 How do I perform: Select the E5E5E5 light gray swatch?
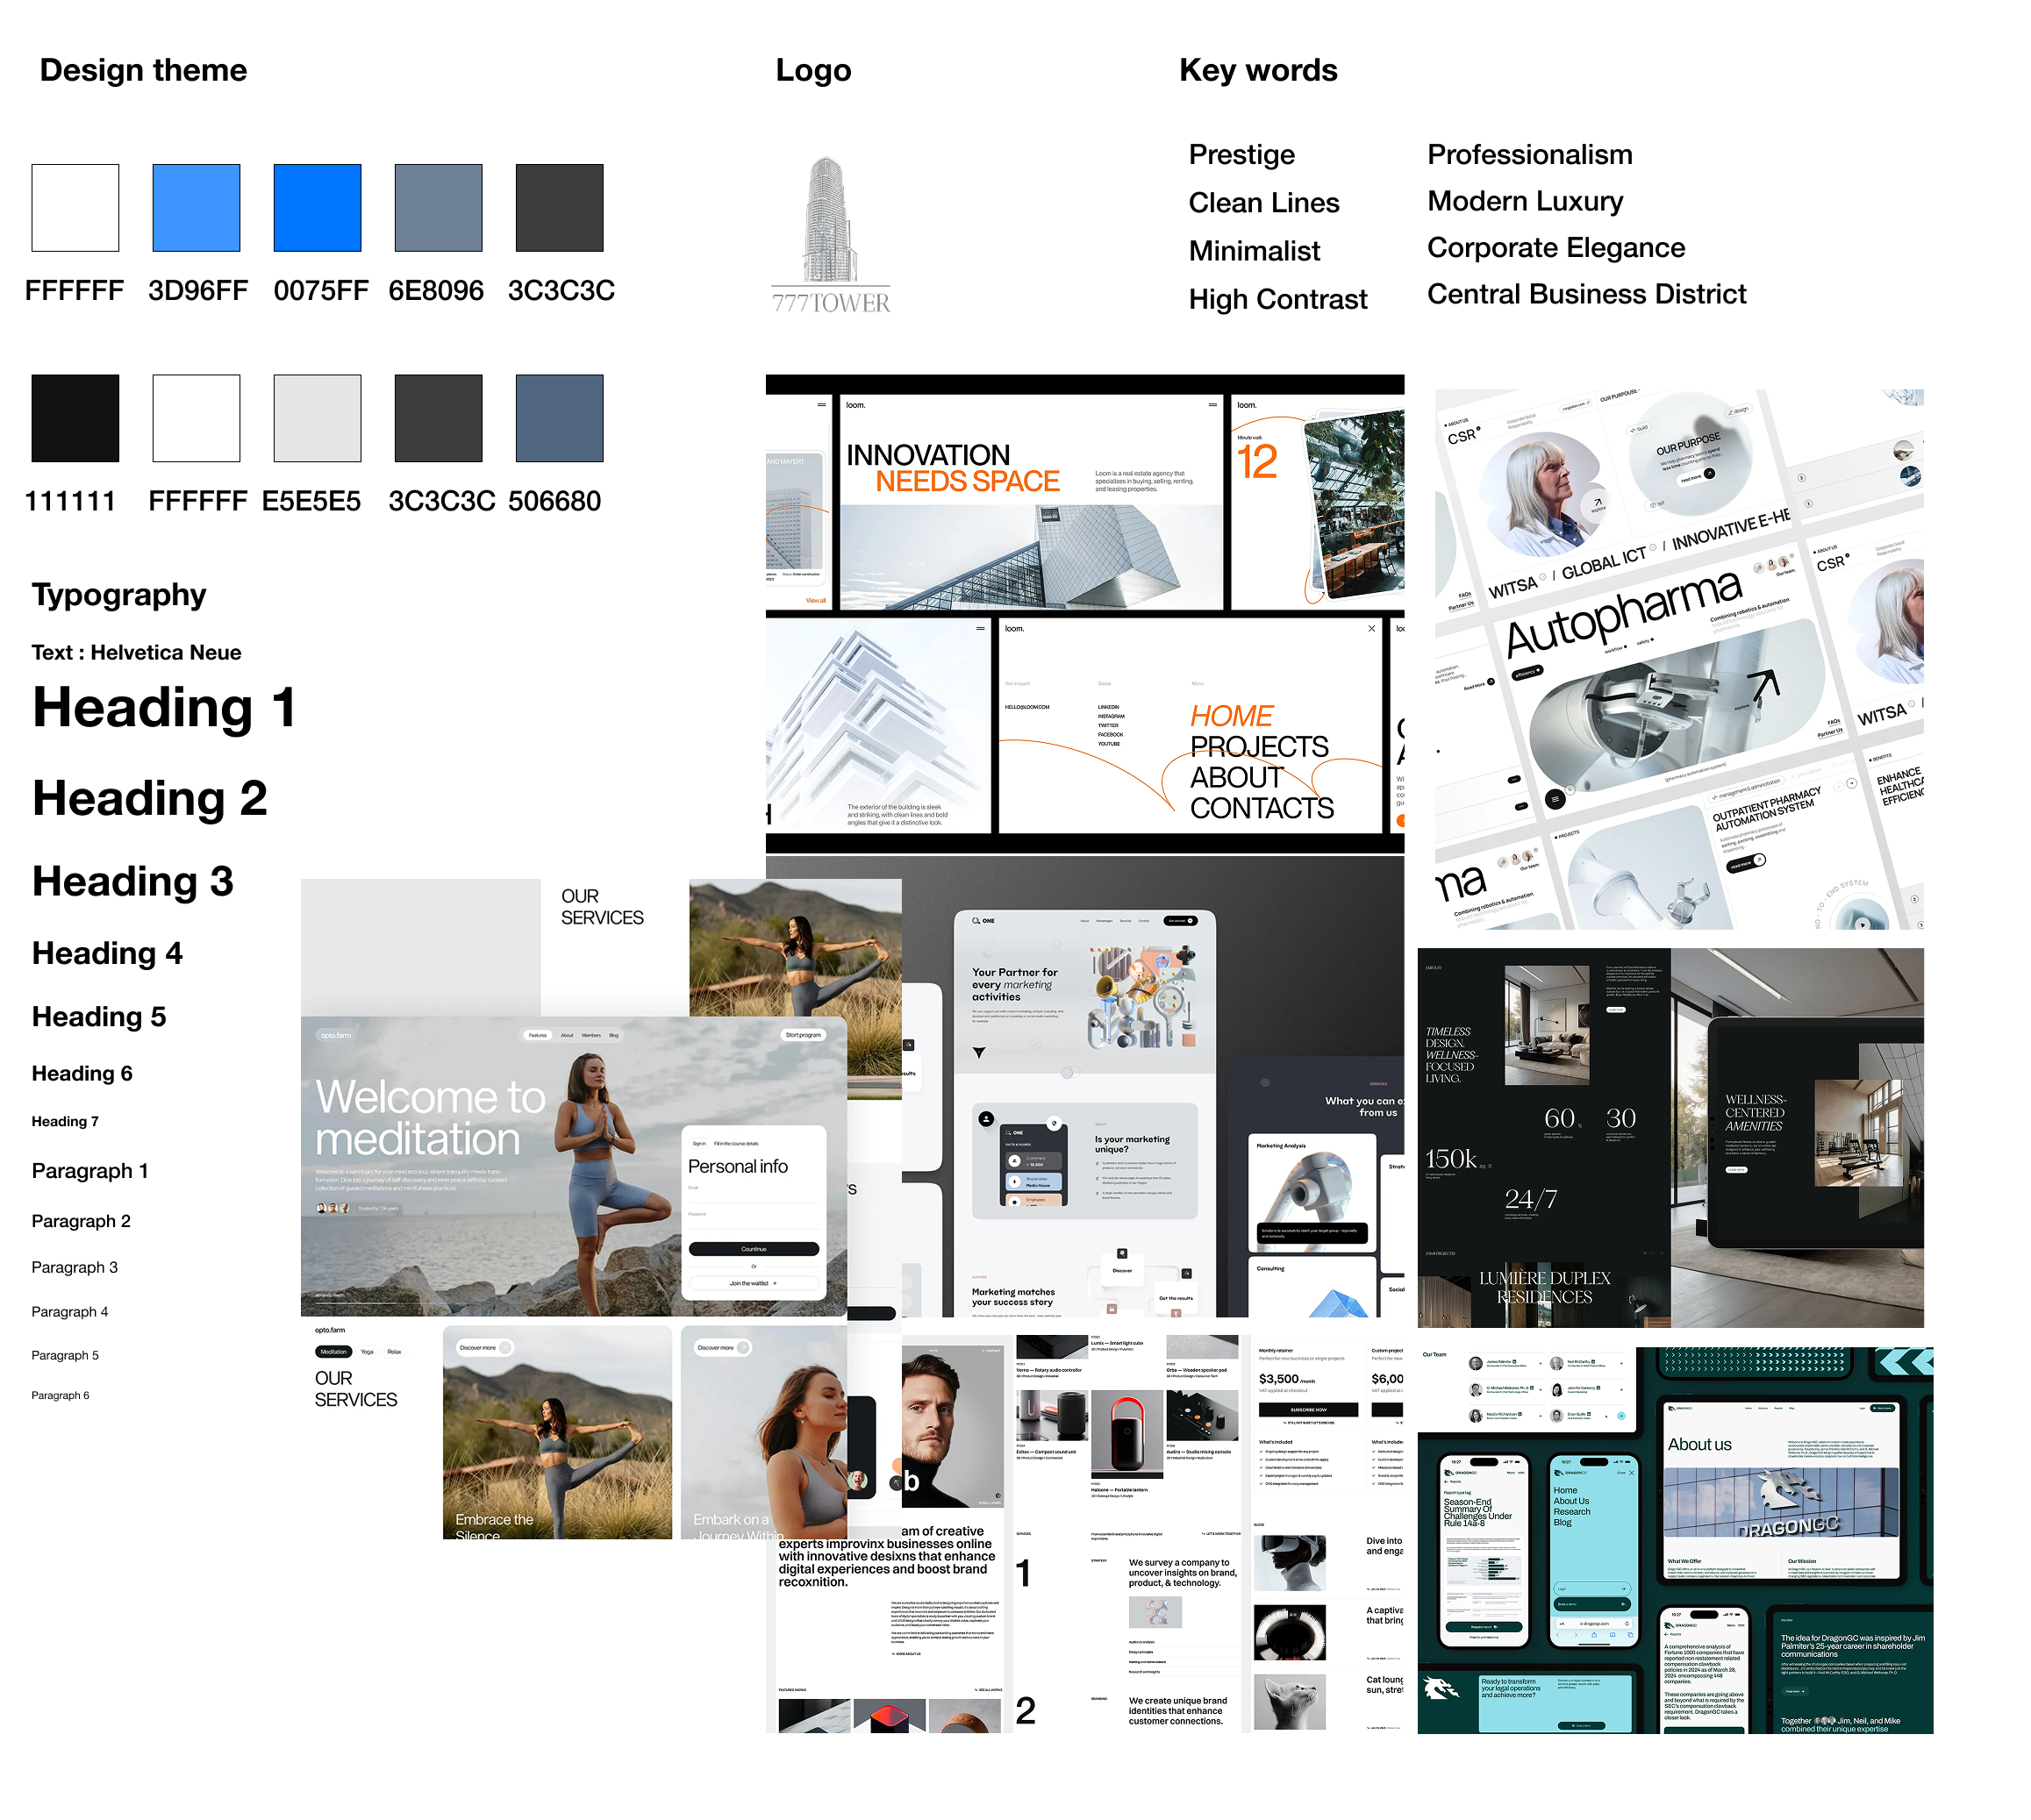[317, 418]
